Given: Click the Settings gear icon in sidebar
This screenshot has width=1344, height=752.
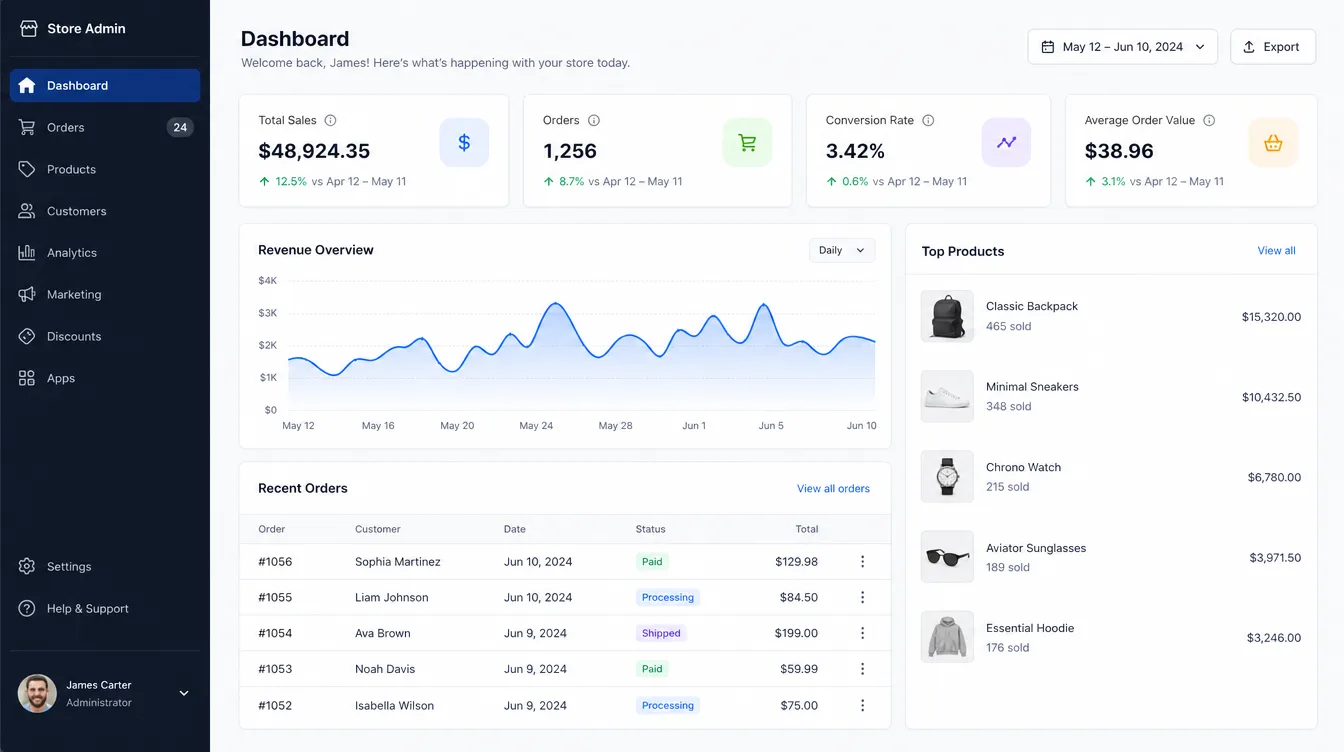Looking at the screenshot, I should click(x=27, y=567).
